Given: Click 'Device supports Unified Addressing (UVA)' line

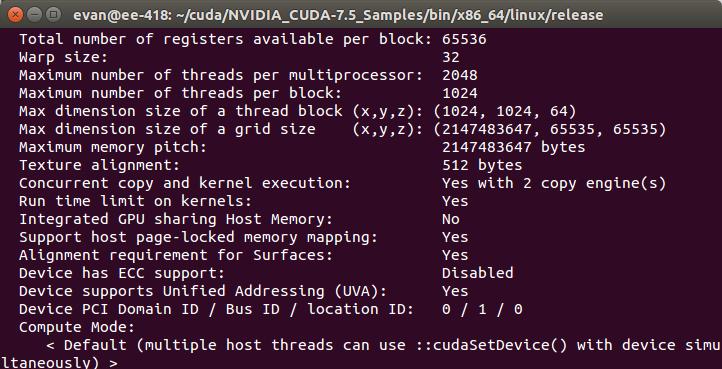Looking at the screenshot, I should 244,291.
